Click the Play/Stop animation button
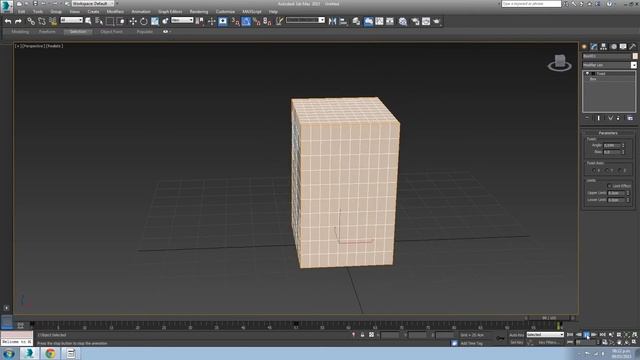The height and width of the screenshot is (360, 640). pyautogui.click(x=587, y=335)
